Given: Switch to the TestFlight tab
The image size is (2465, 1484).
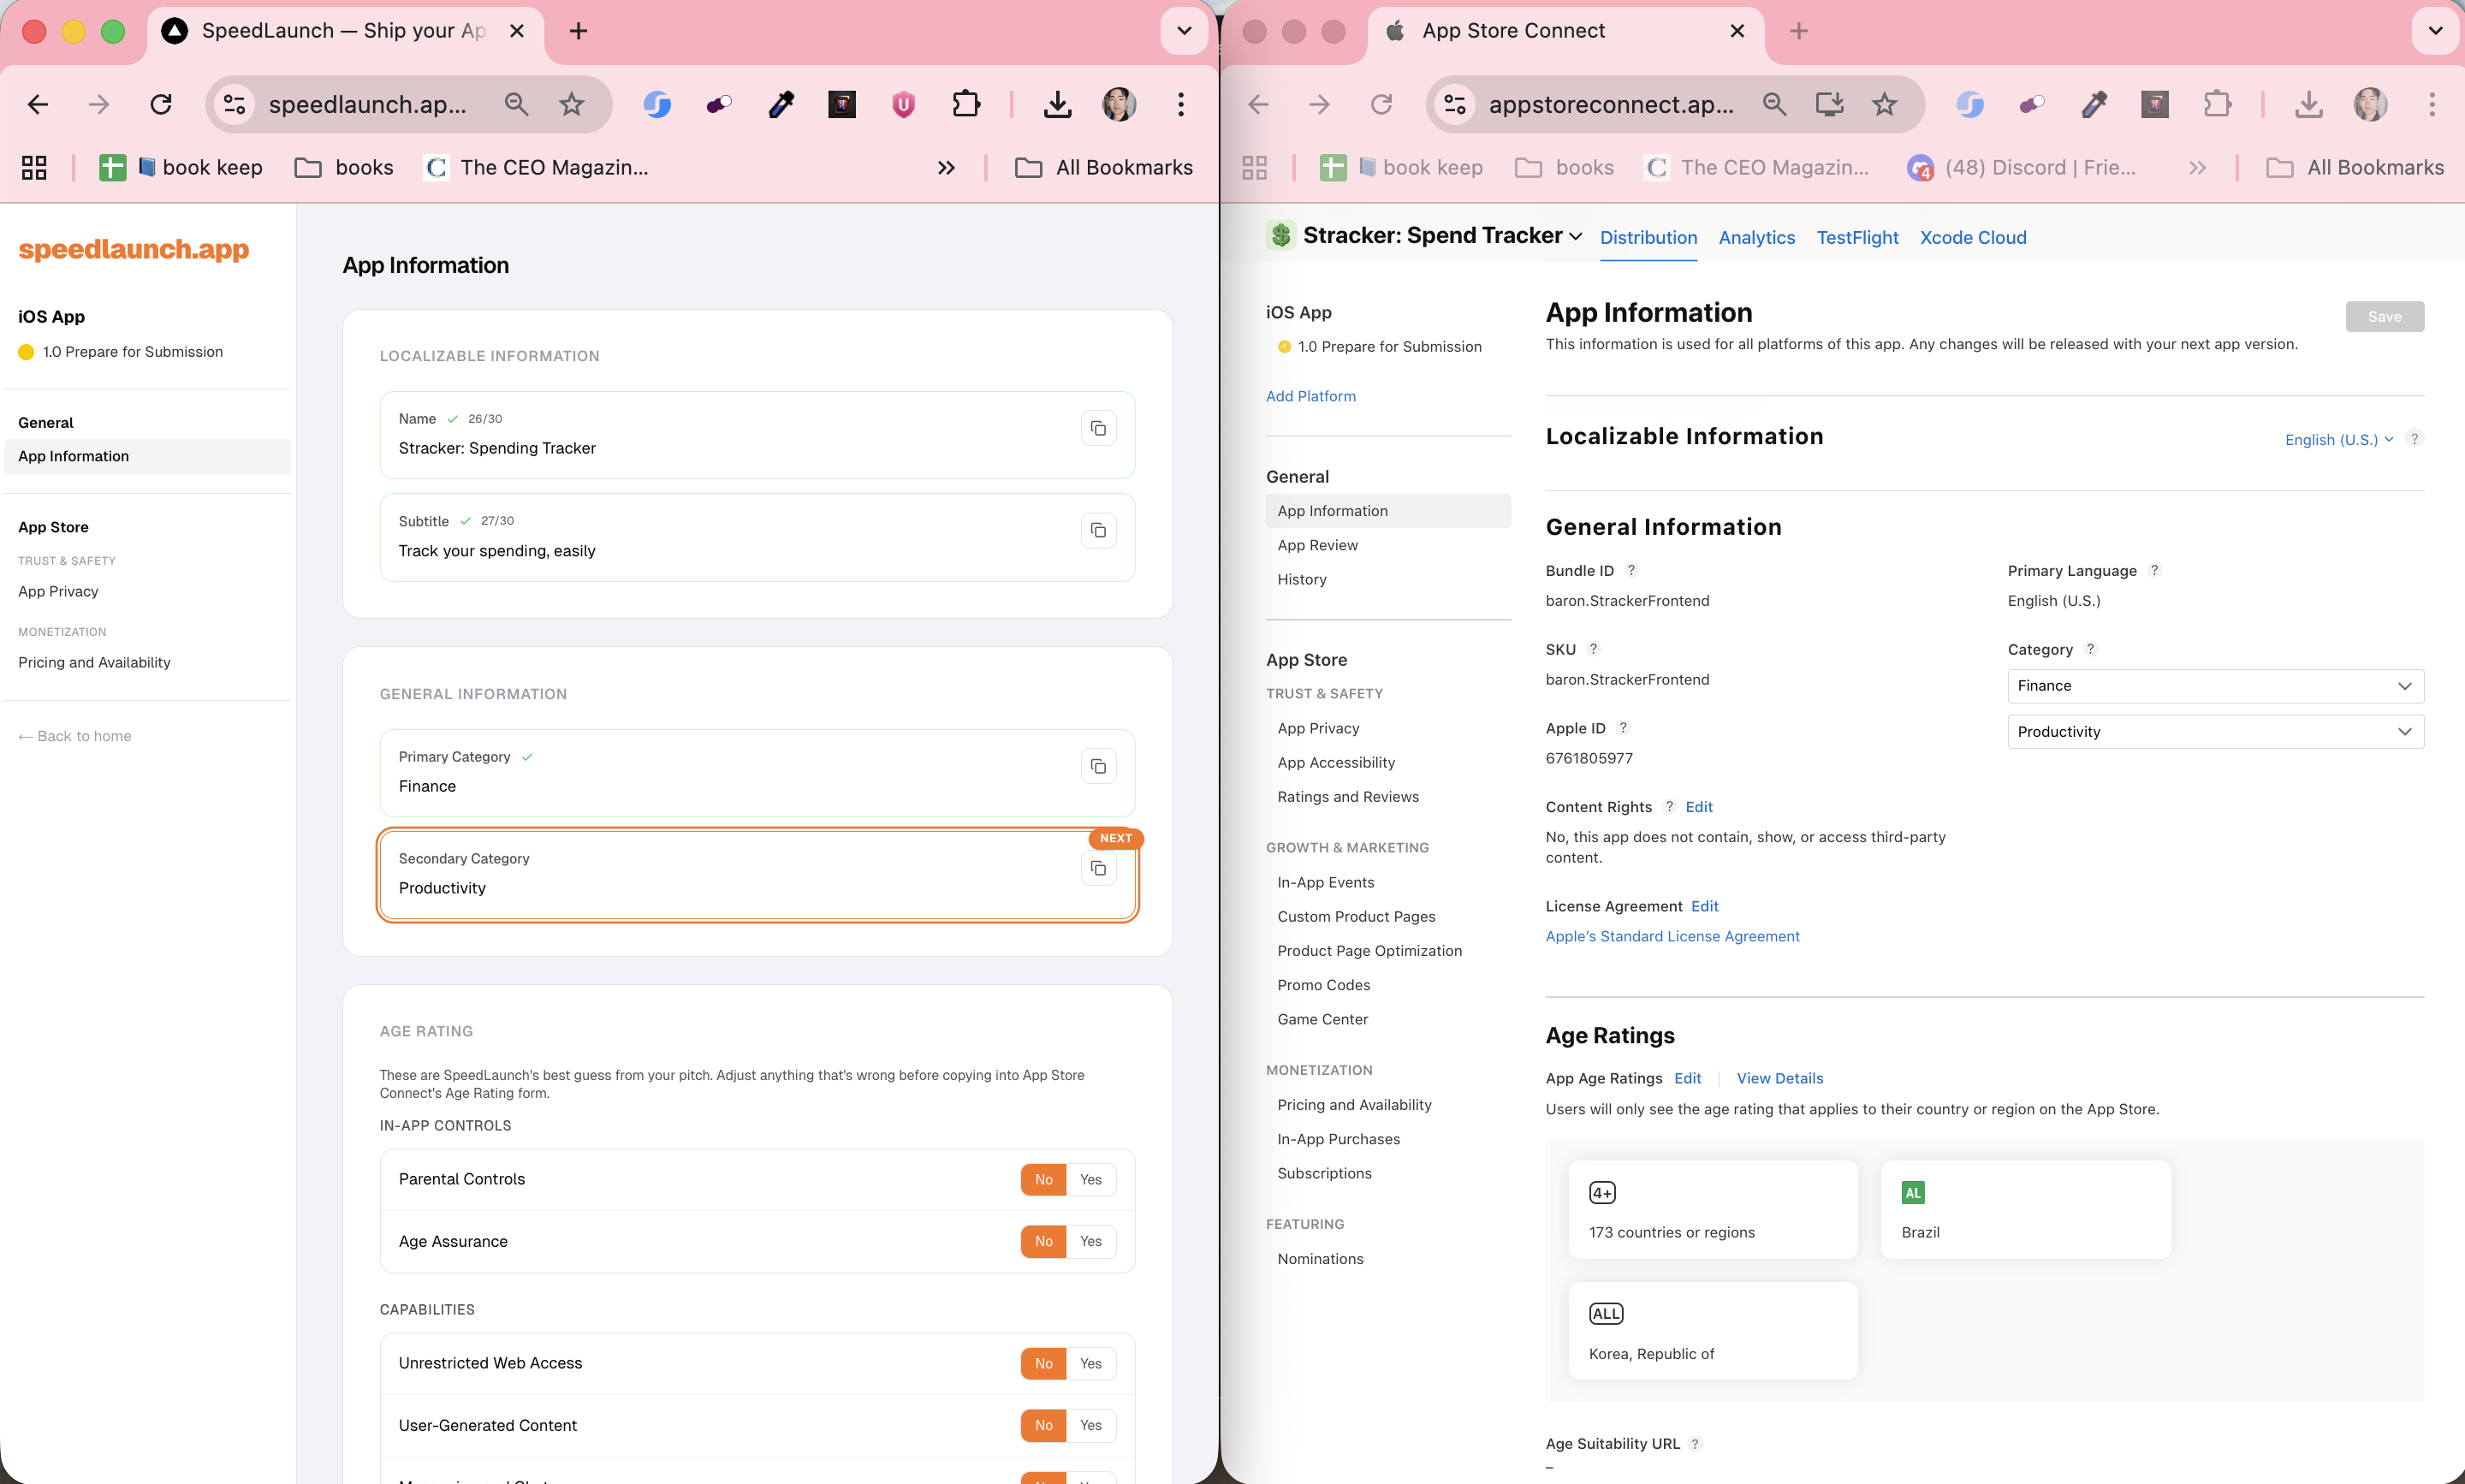Looking at the screenshot, I should 1856,238.
